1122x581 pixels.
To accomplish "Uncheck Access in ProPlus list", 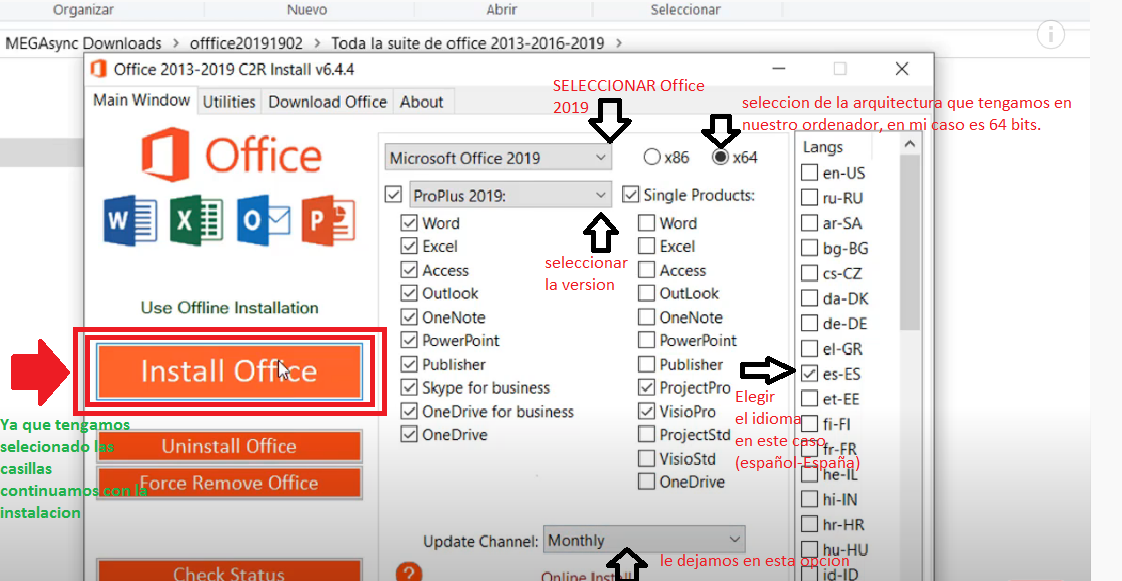I will click(x=409, y=270).
